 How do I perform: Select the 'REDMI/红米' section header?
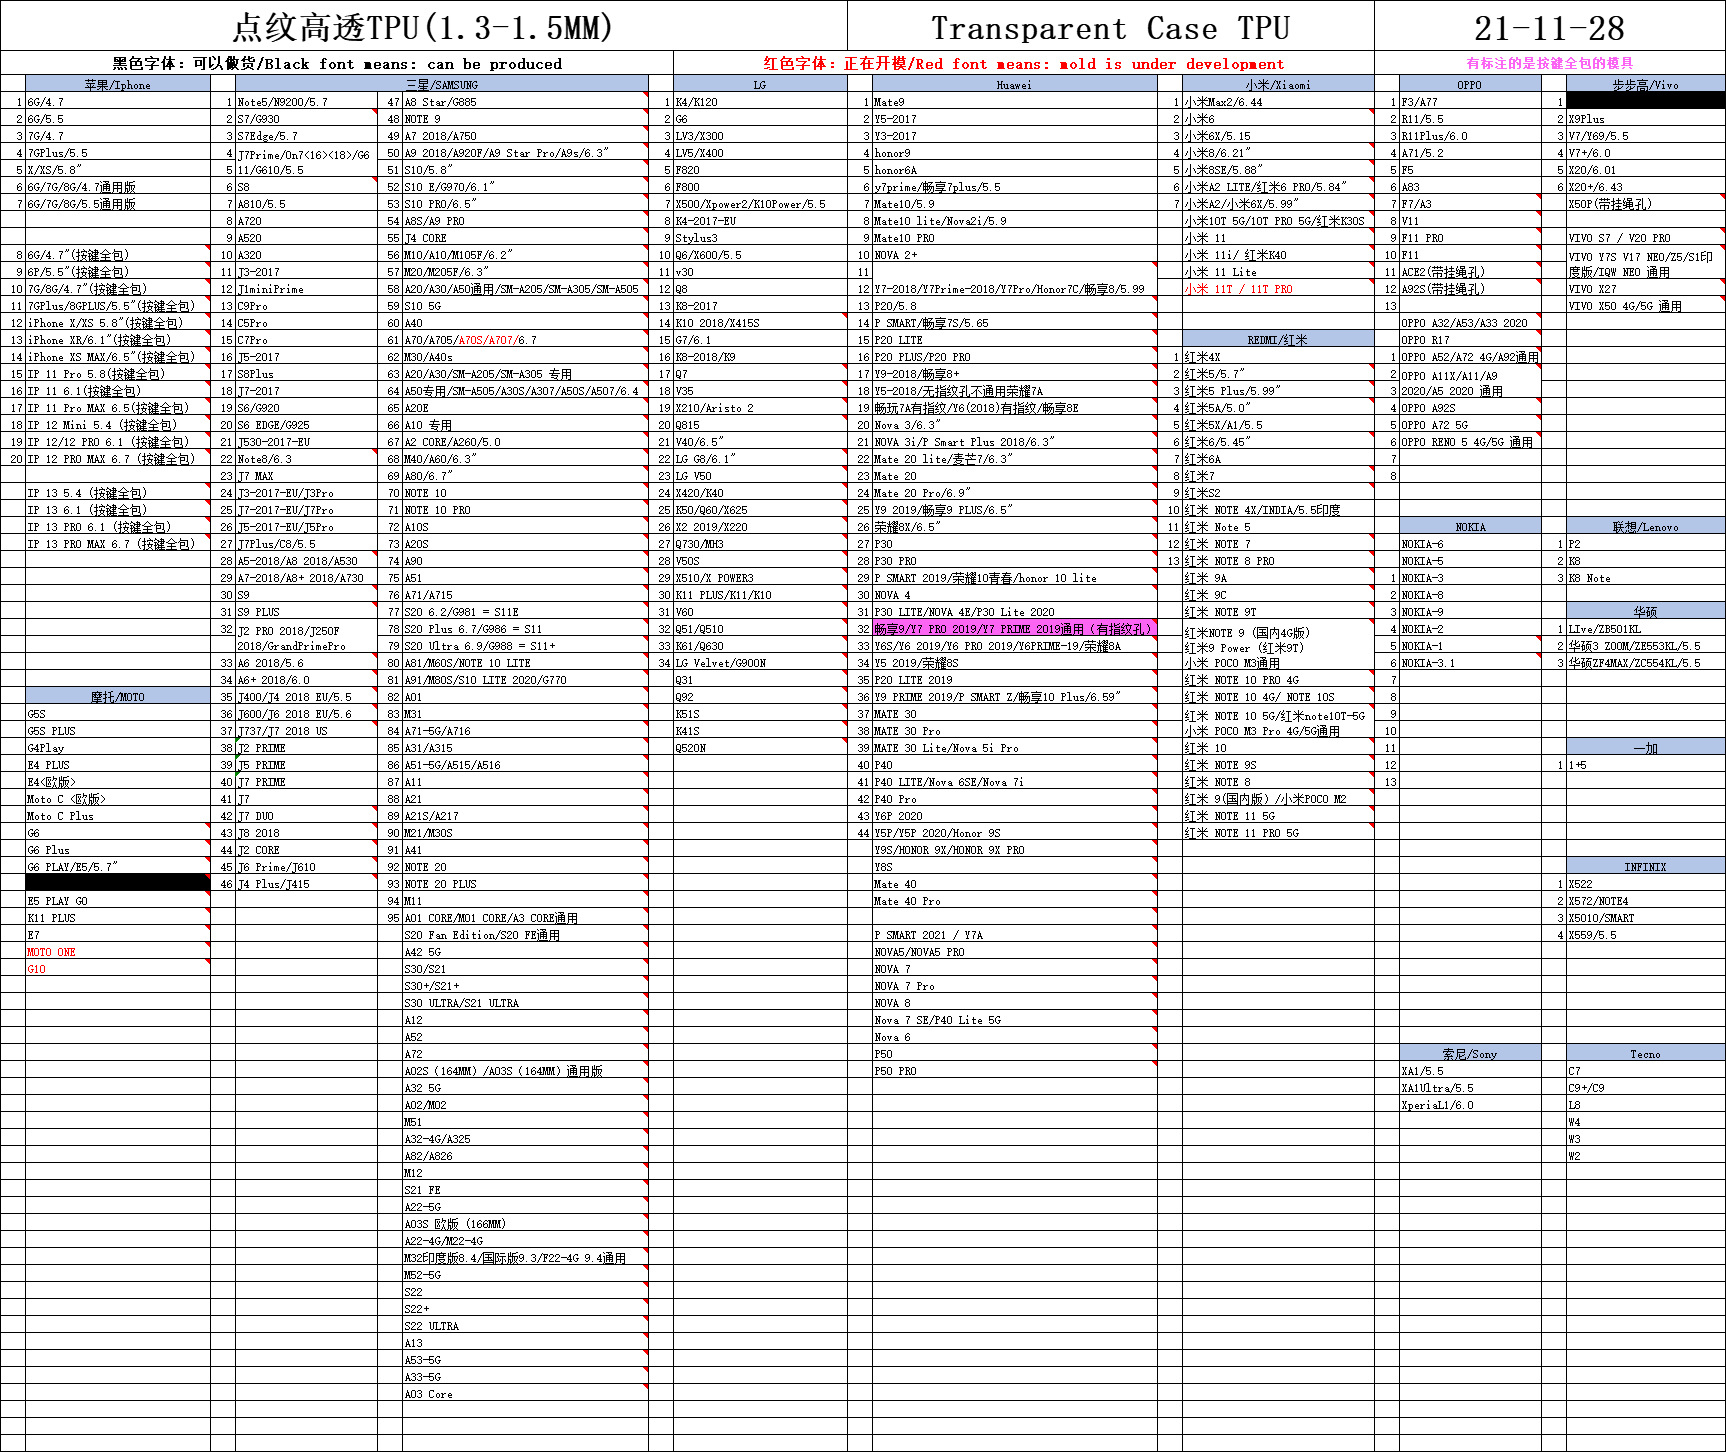tap(1278, 340)
